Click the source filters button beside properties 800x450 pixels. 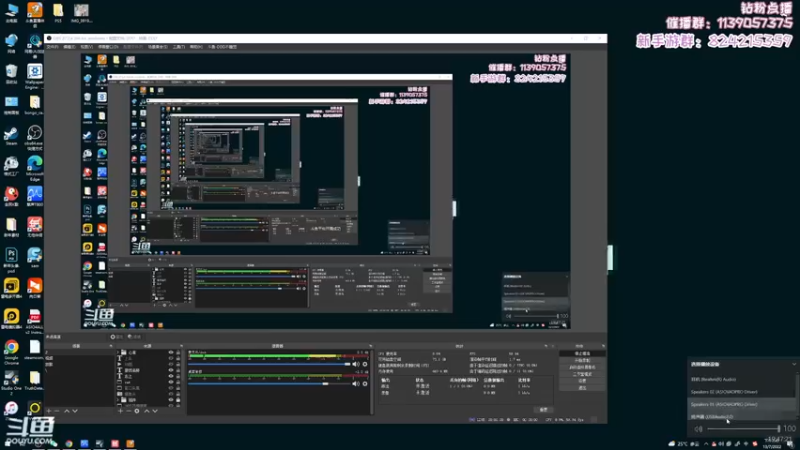point(134,337)
